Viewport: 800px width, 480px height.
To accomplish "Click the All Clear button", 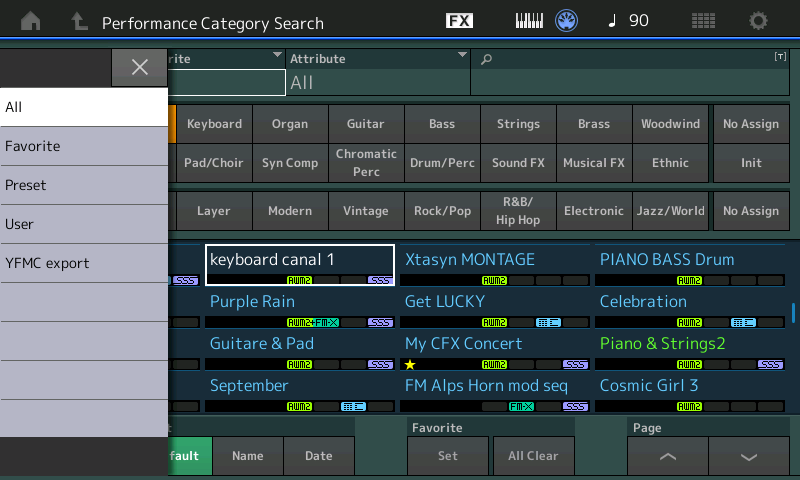I will (533, 456).
